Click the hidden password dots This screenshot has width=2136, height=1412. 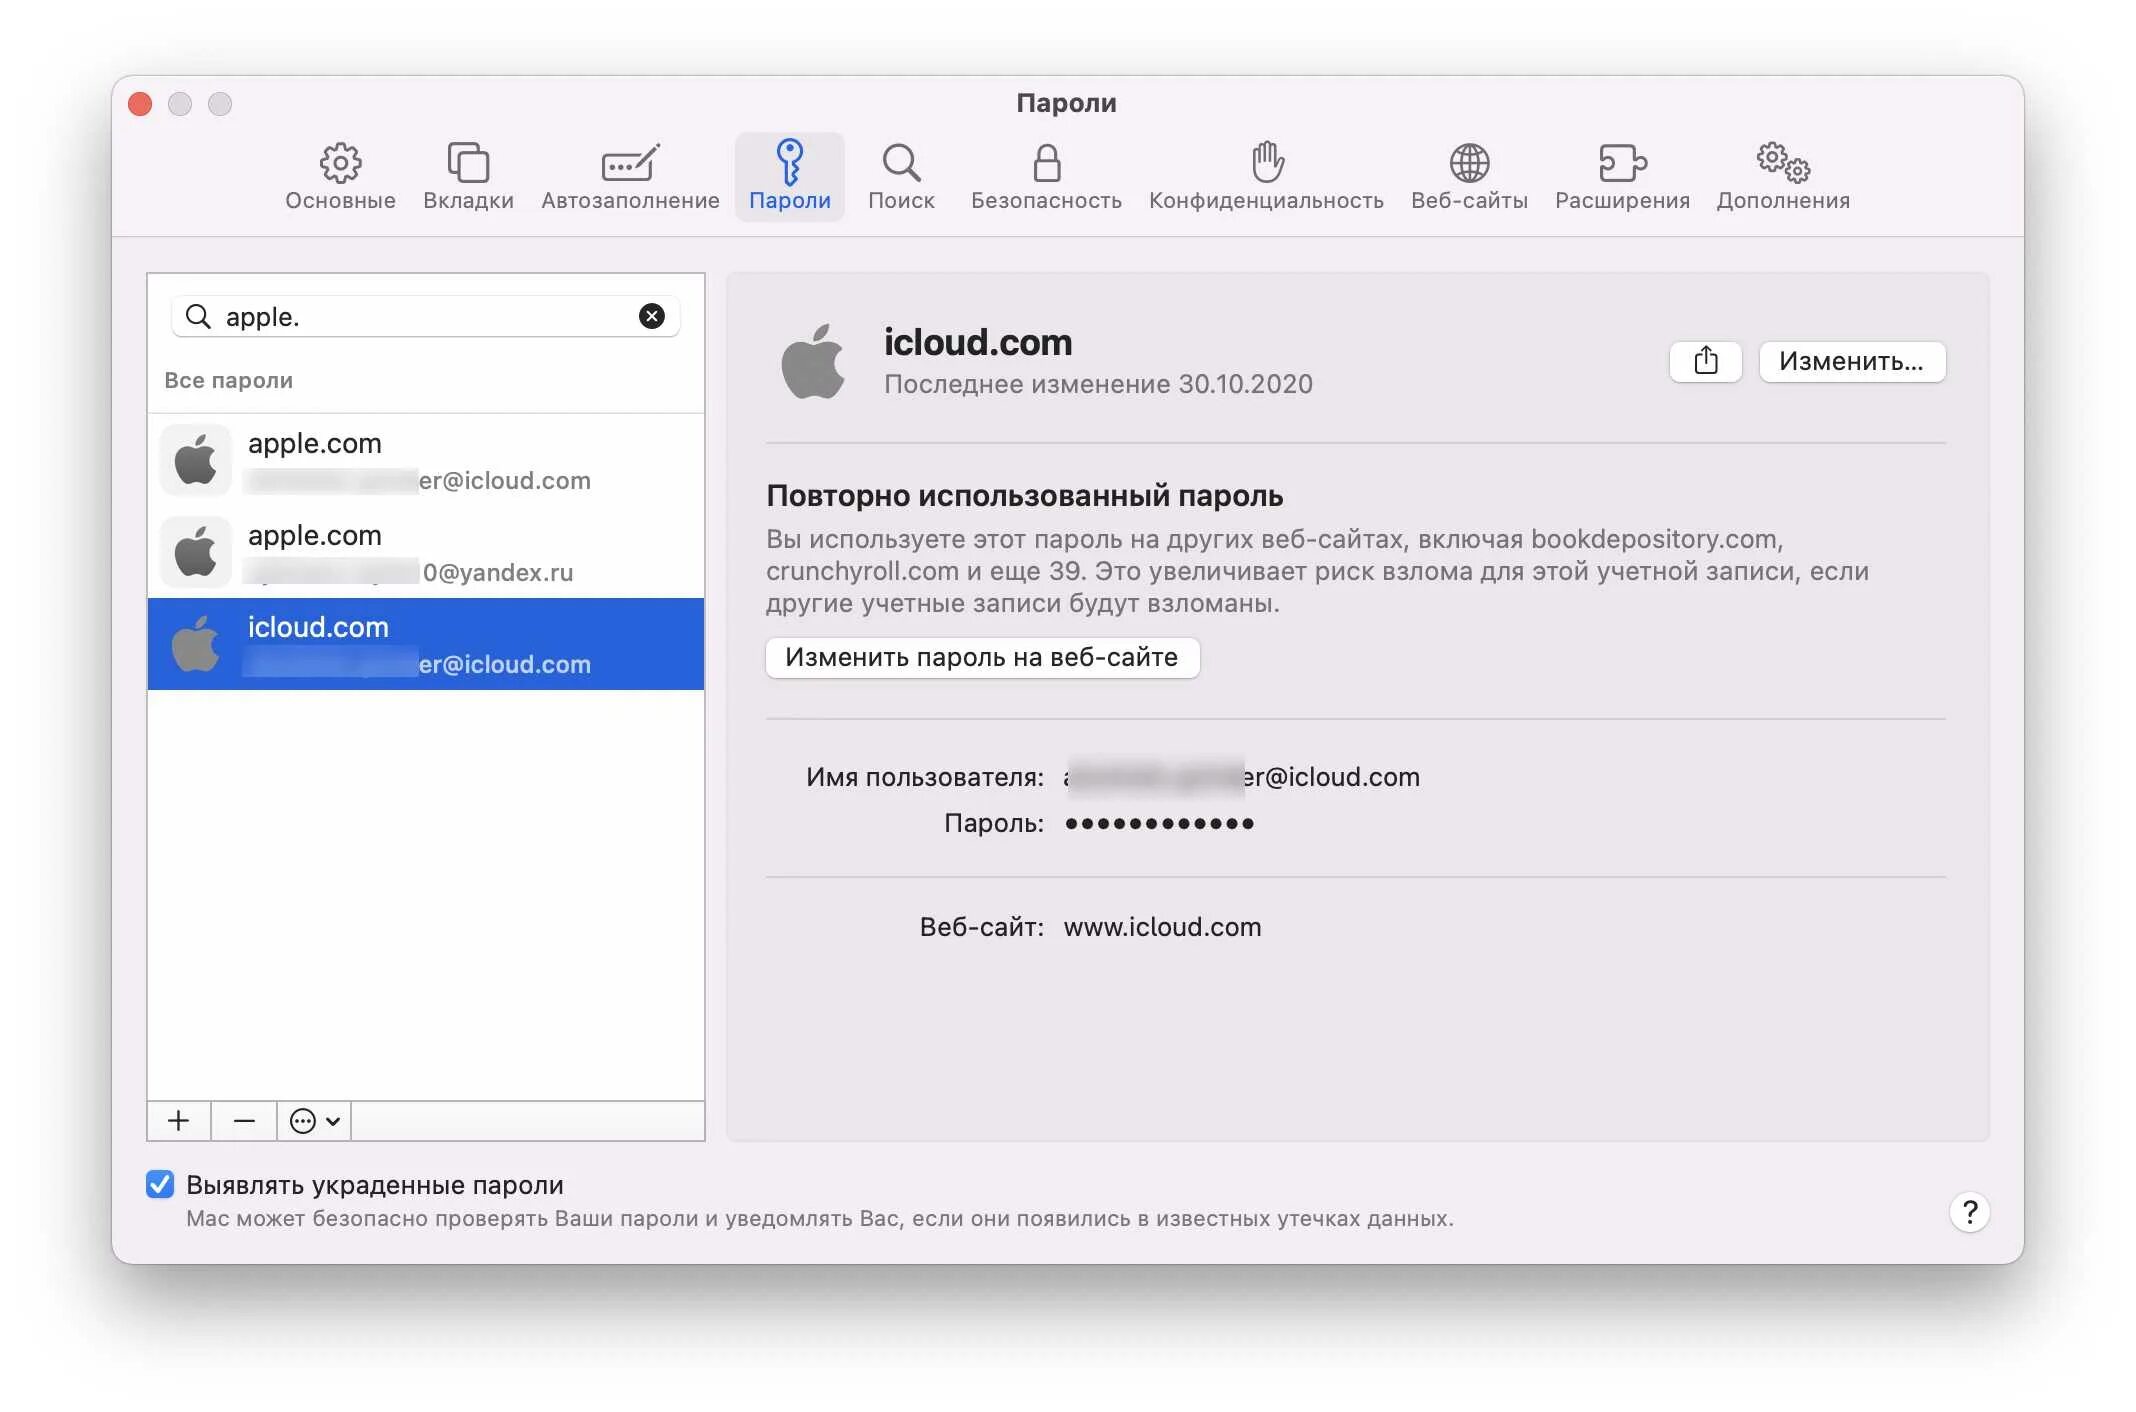(1159, 823)
